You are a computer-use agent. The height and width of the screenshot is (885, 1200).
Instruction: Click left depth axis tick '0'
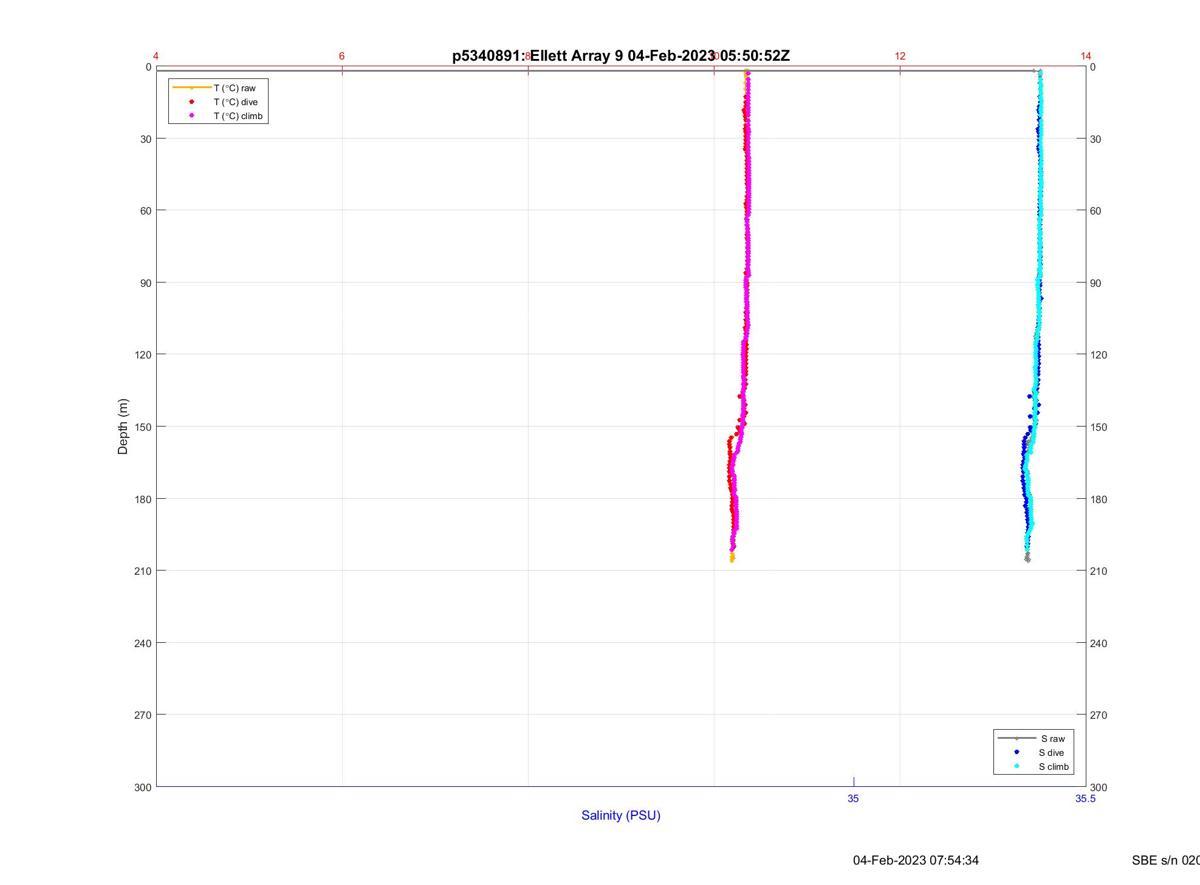point(149,67)
